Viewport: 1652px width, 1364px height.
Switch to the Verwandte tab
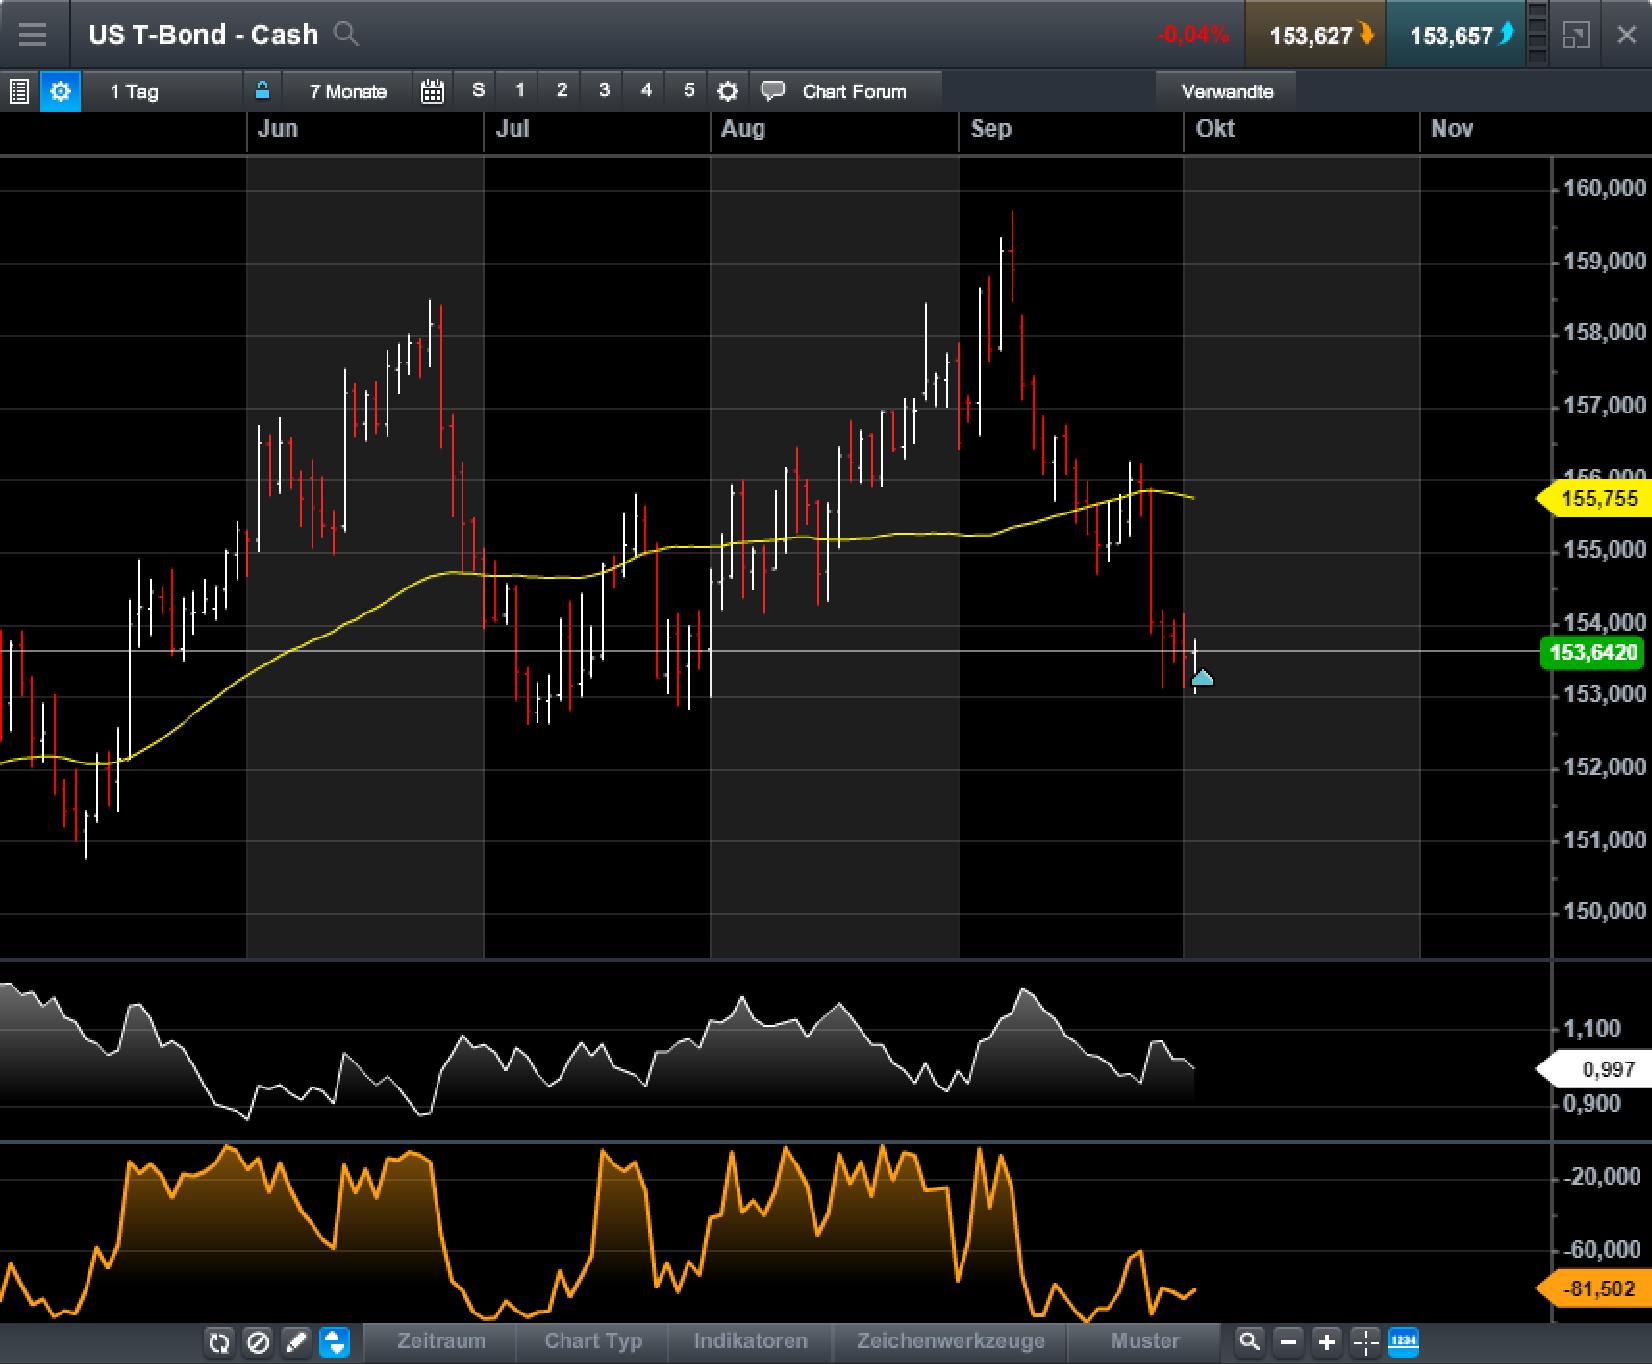(x=1228, y=91)
